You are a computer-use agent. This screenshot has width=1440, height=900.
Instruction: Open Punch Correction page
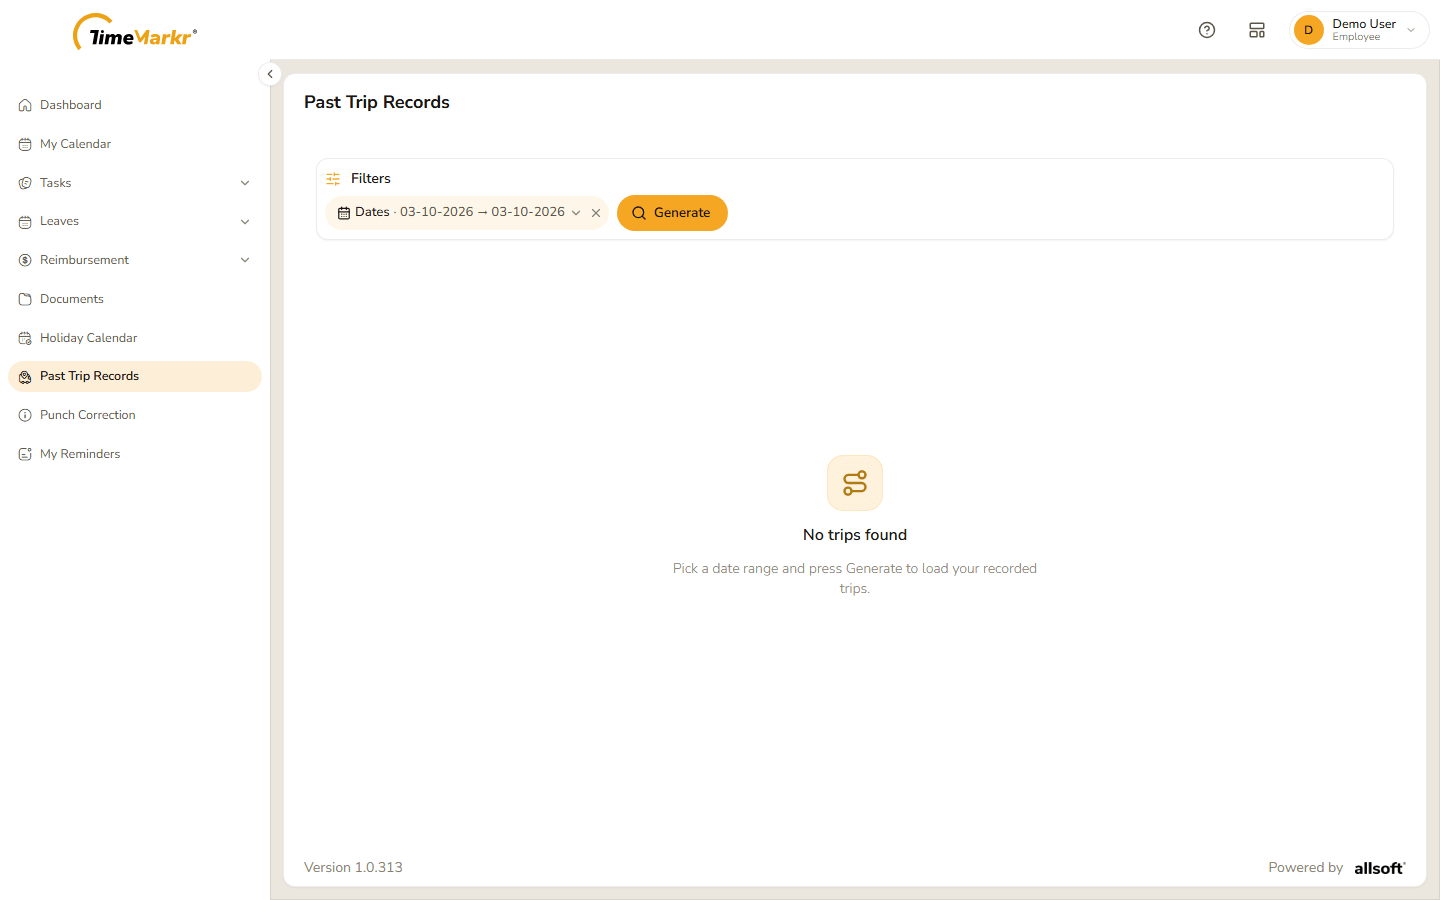click(135, 415)
